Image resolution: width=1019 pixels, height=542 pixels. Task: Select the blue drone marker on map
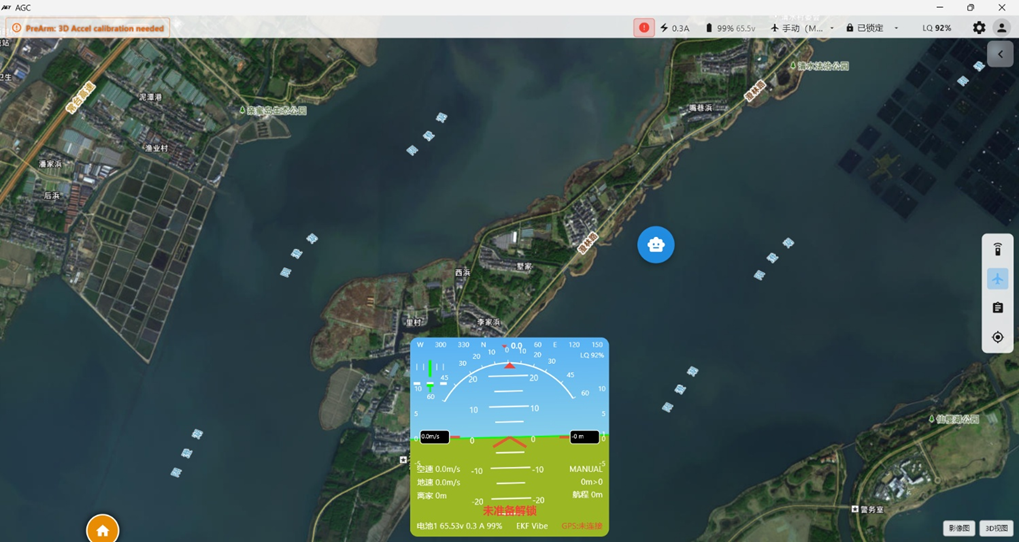coord(656,245)
